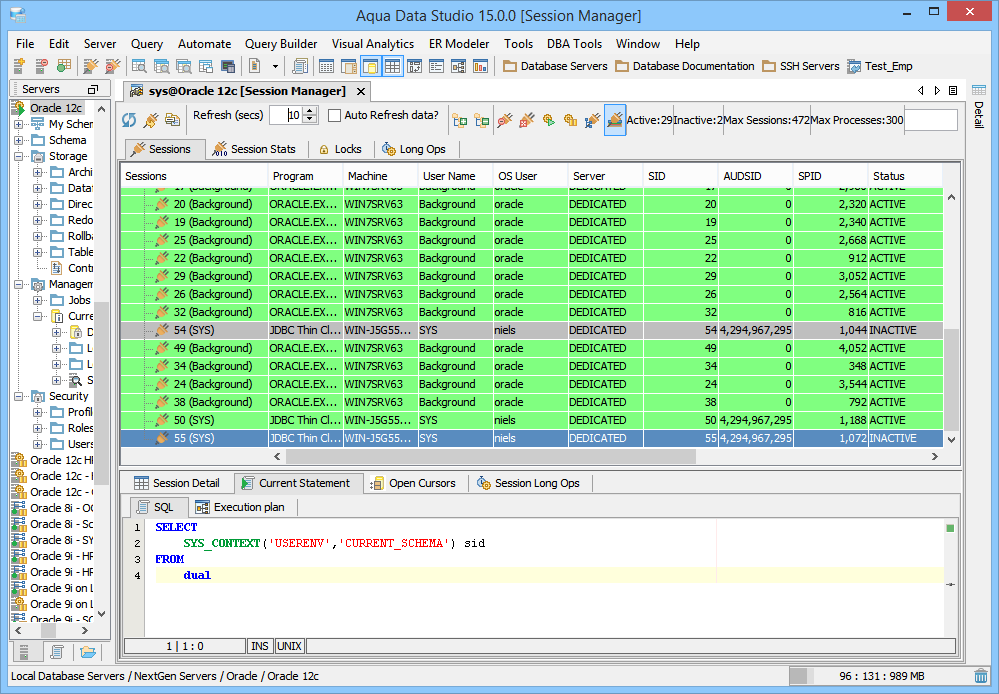Open the SSH Servers bookmark folder

pos(800,66)
